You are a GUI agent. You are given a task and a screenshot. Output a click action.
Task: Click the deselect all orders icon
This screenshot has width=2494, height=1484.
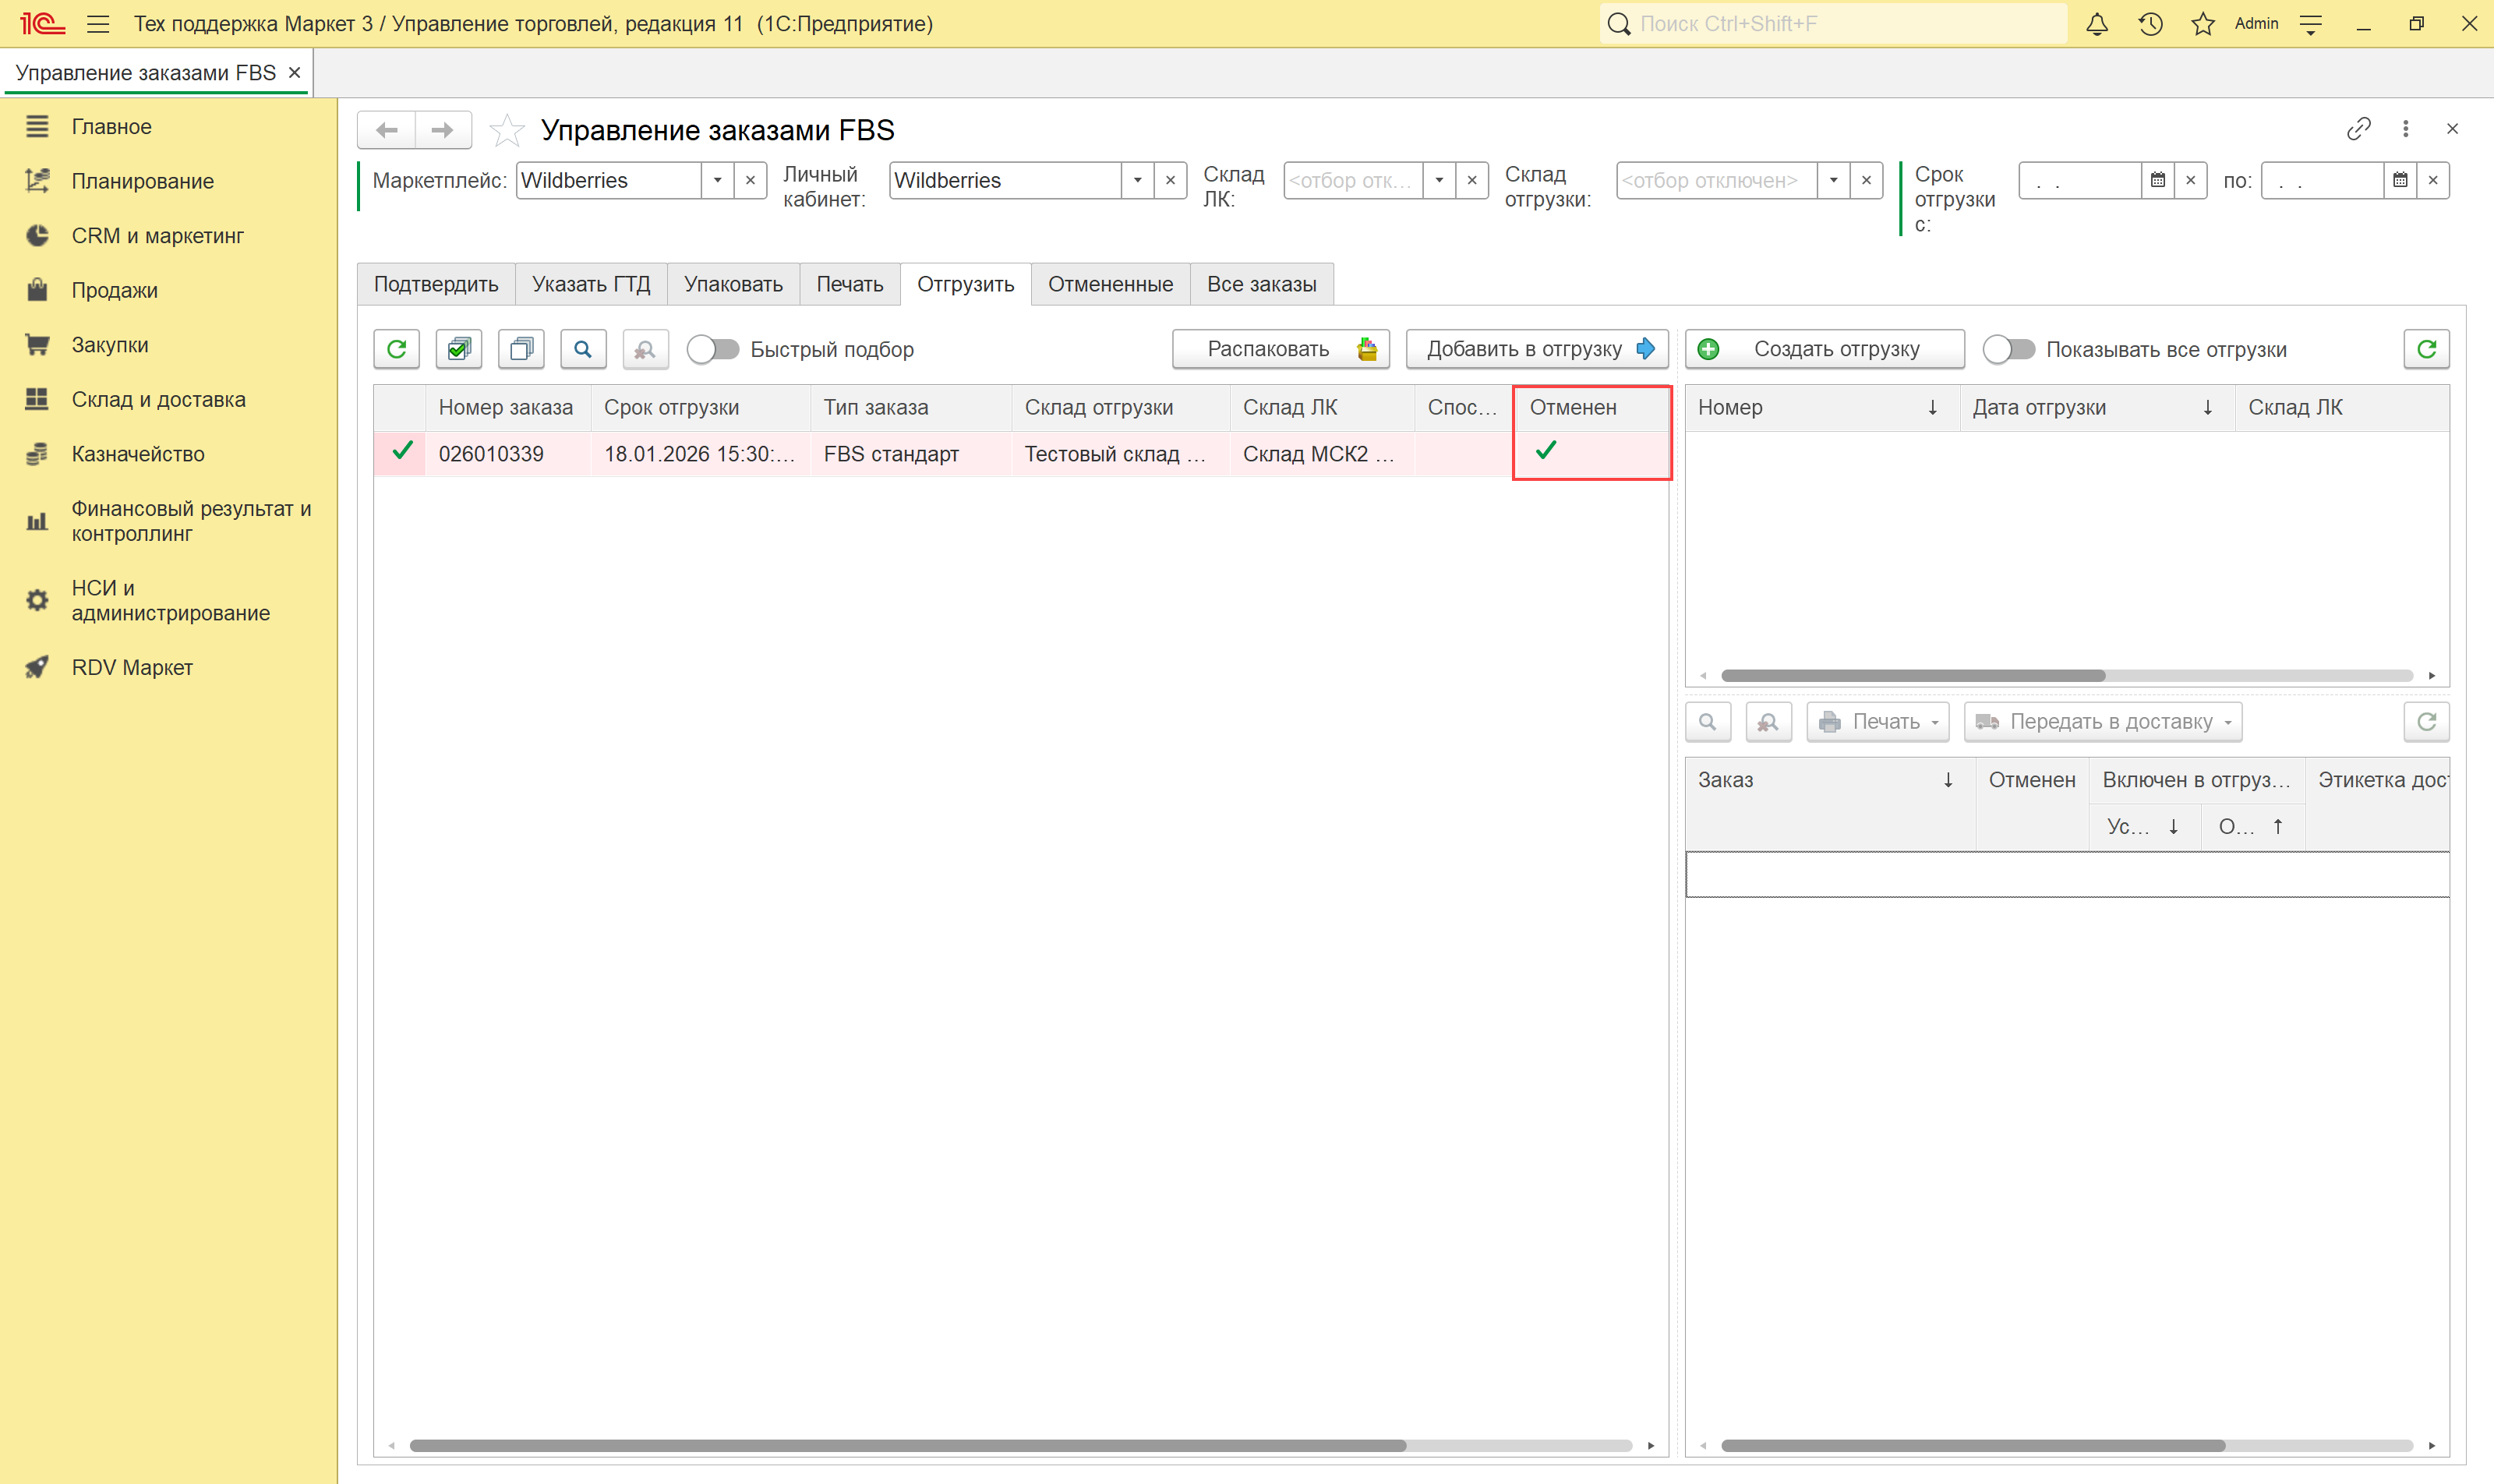[x=521, y=349]
